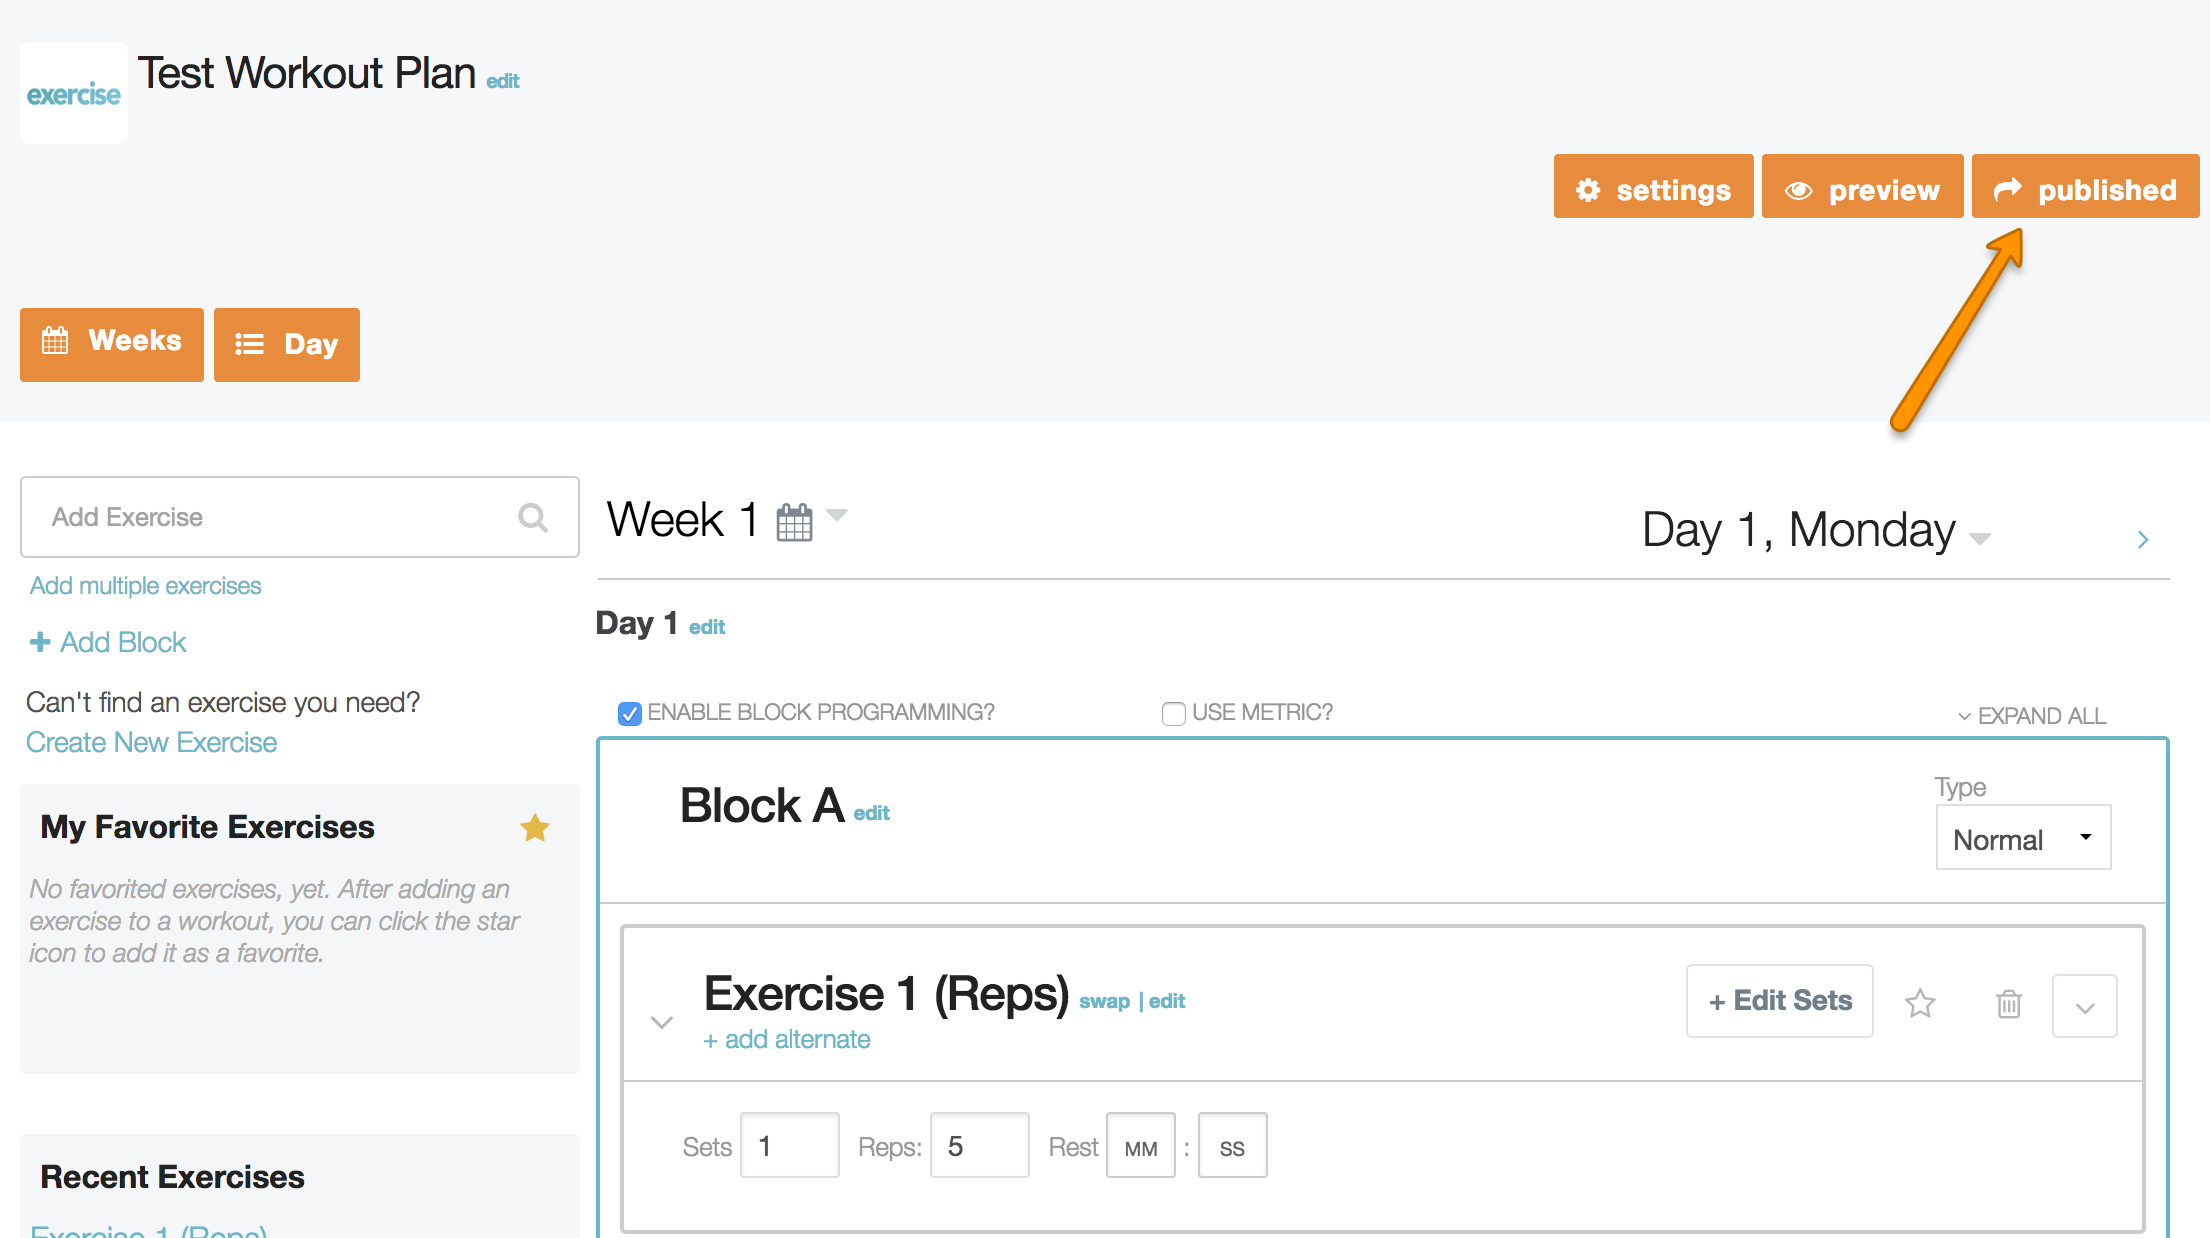The height and width of the screenshot is (1238, 2210).
Task: Preview the workout plan
Action: (1862, 187)
